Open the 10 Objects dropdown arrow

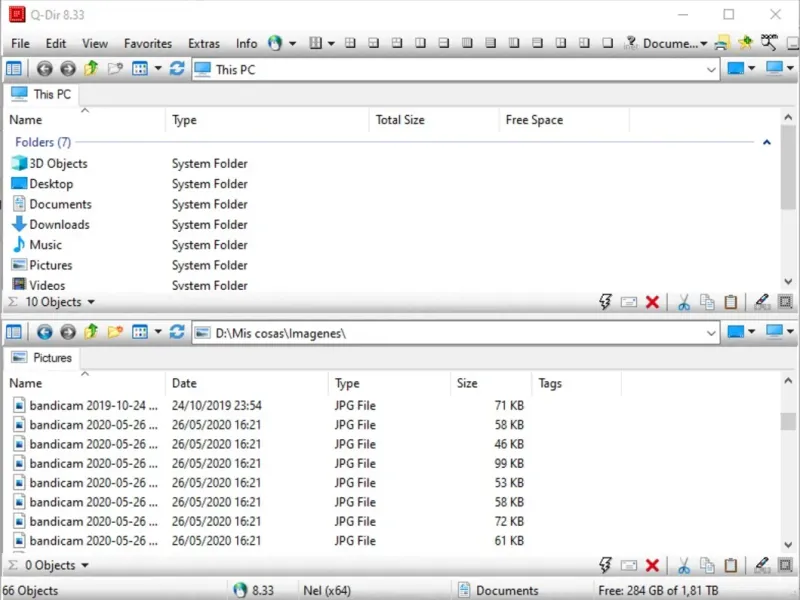pos(91,302)
